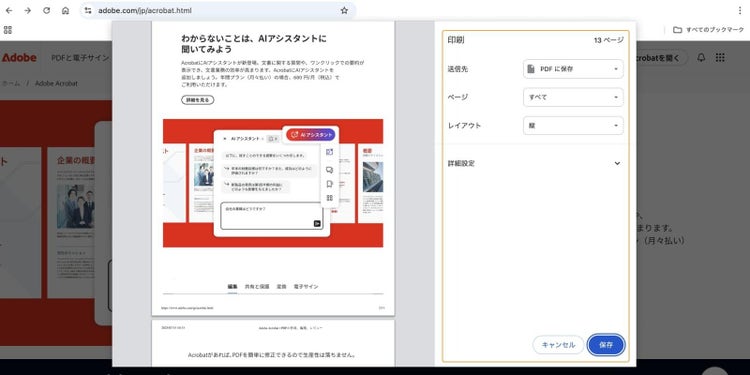Go back in browser history

9,11
